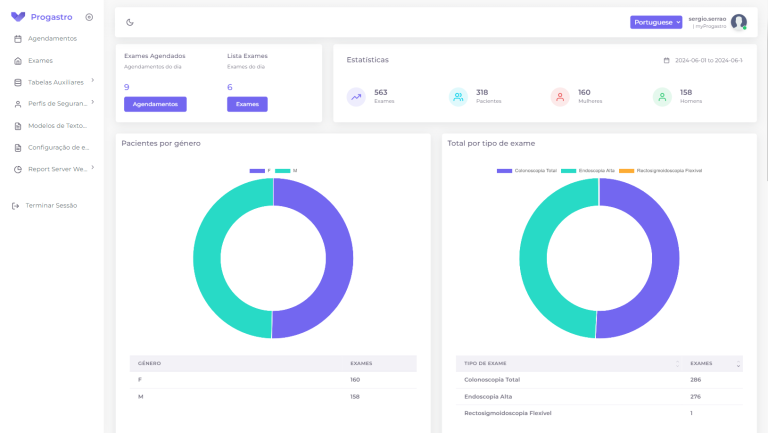Open Tabelas Auxiliares menu item
The height and width of the screenshot is (433, 768).
click(56, 82)
